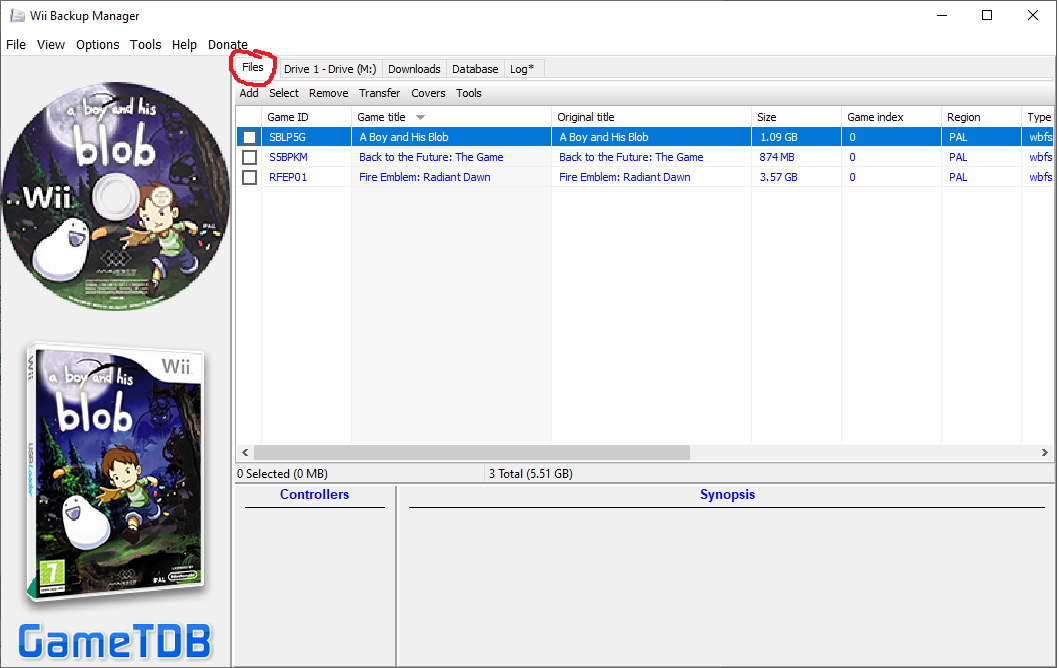Click the Wii Backup Manager title bar icon
The image size is (1059, 668).
point(17,16)
